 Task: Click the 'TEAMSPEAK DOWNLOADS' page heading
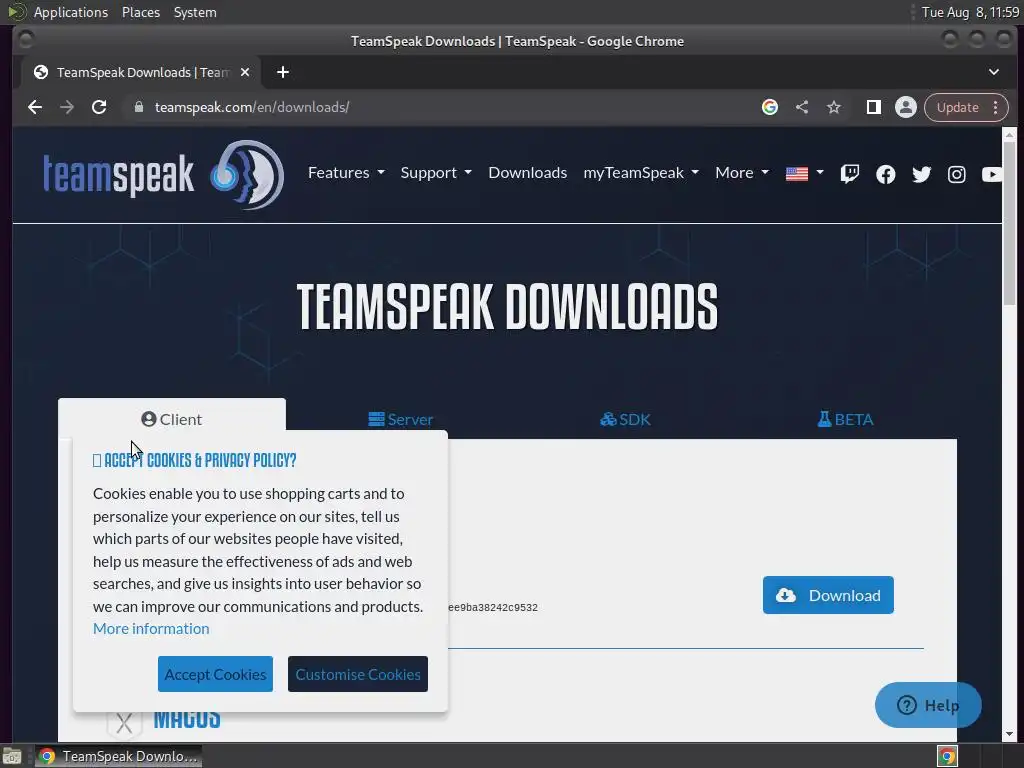507,306
